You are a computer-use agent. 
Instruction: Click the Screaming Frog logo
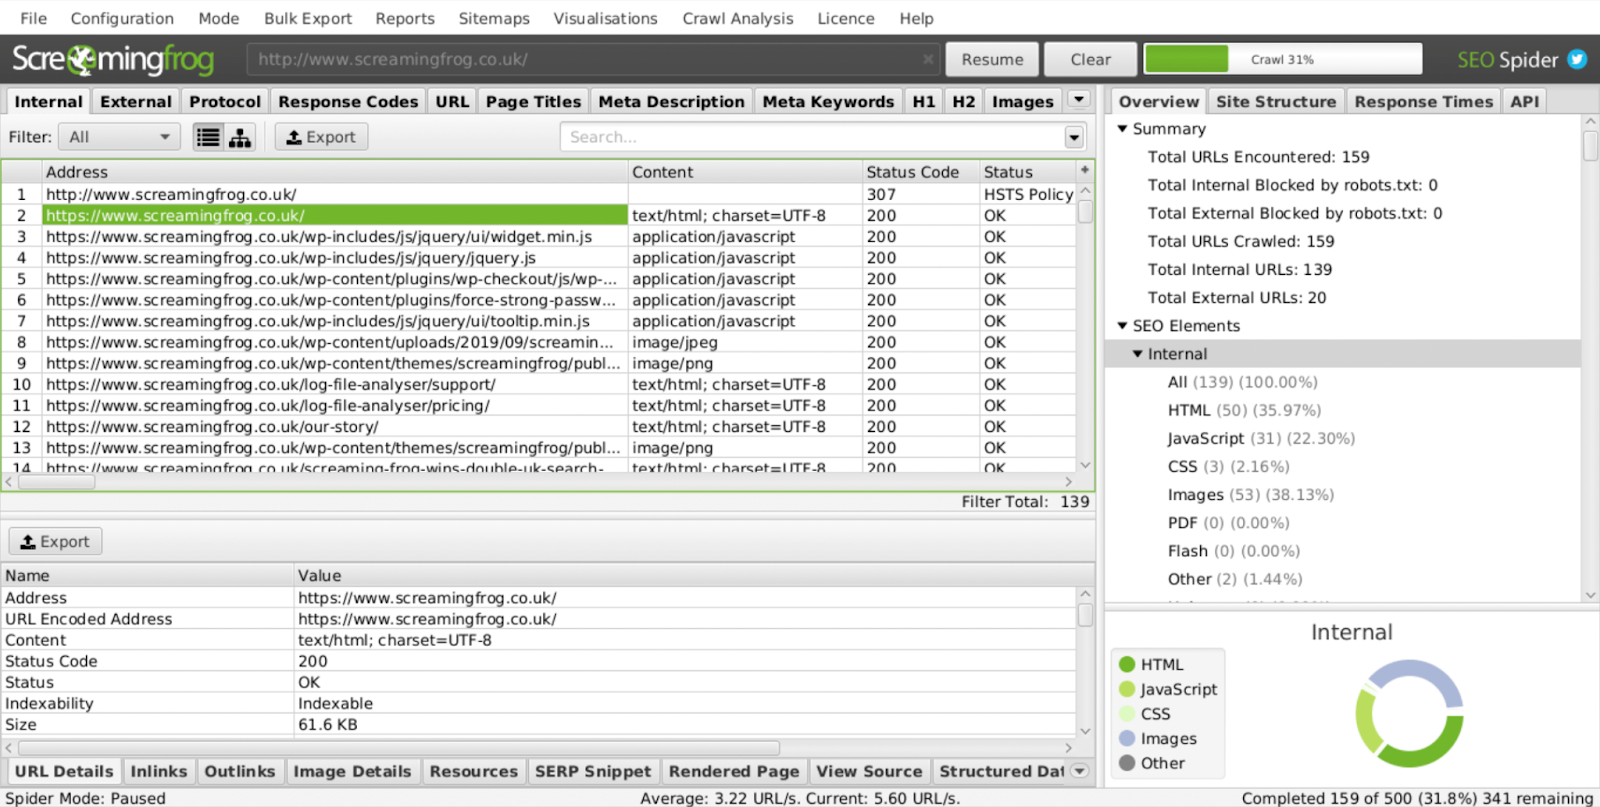click(x=113, y=60)
